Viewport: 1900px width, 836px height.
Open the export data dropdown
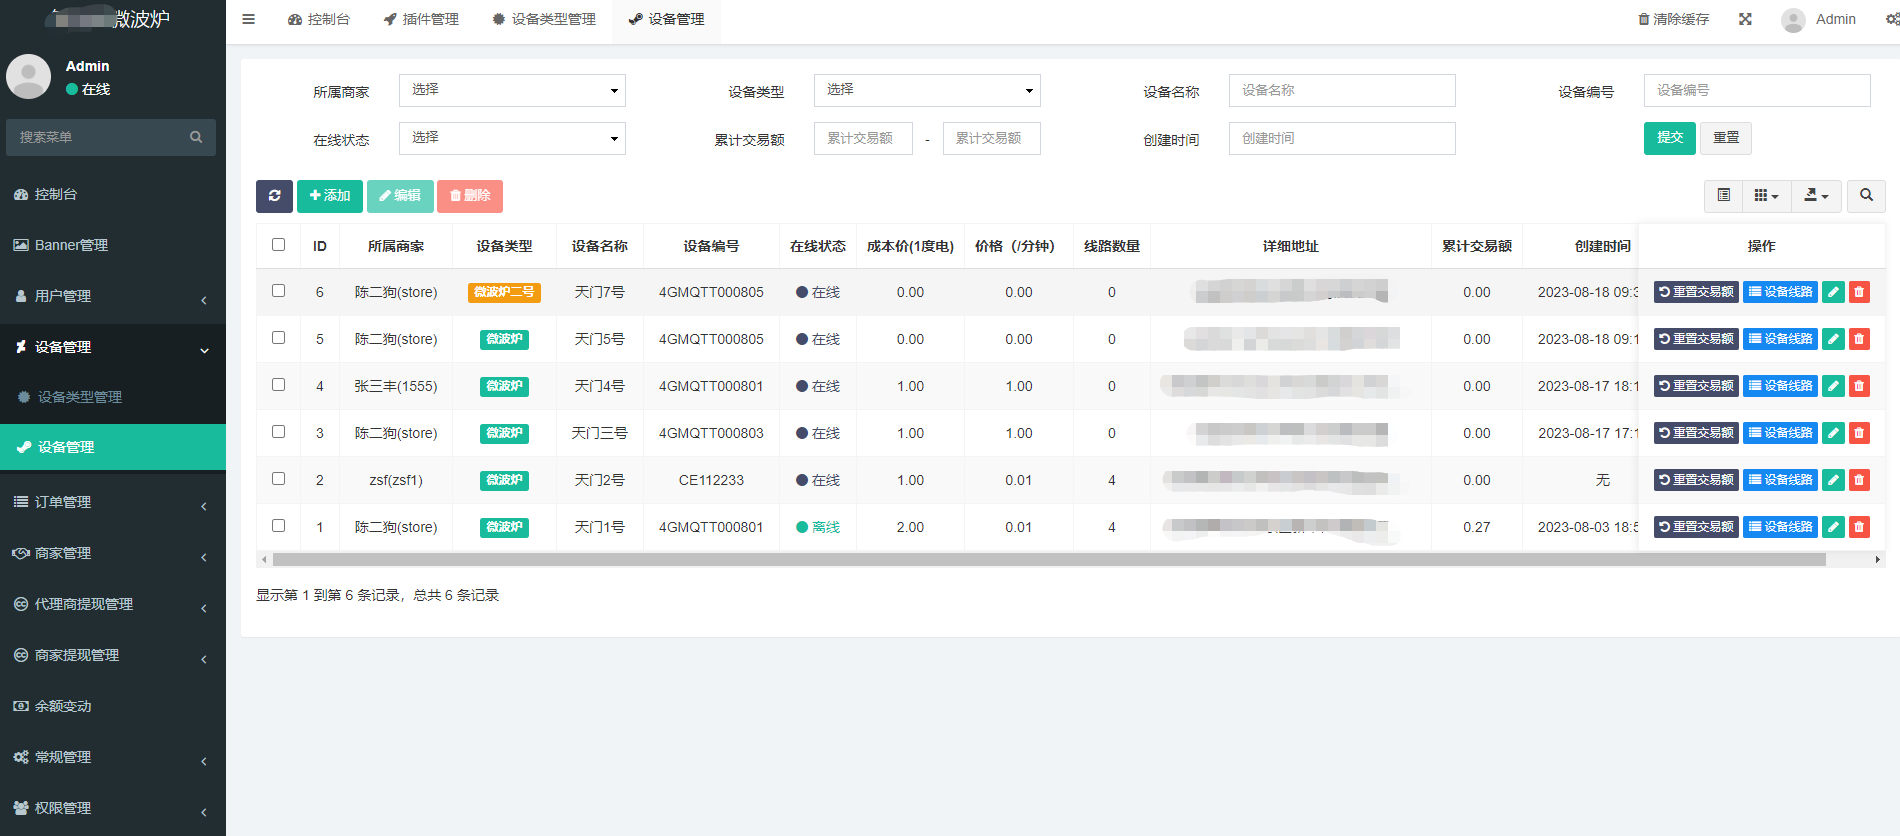(1816, 196)
